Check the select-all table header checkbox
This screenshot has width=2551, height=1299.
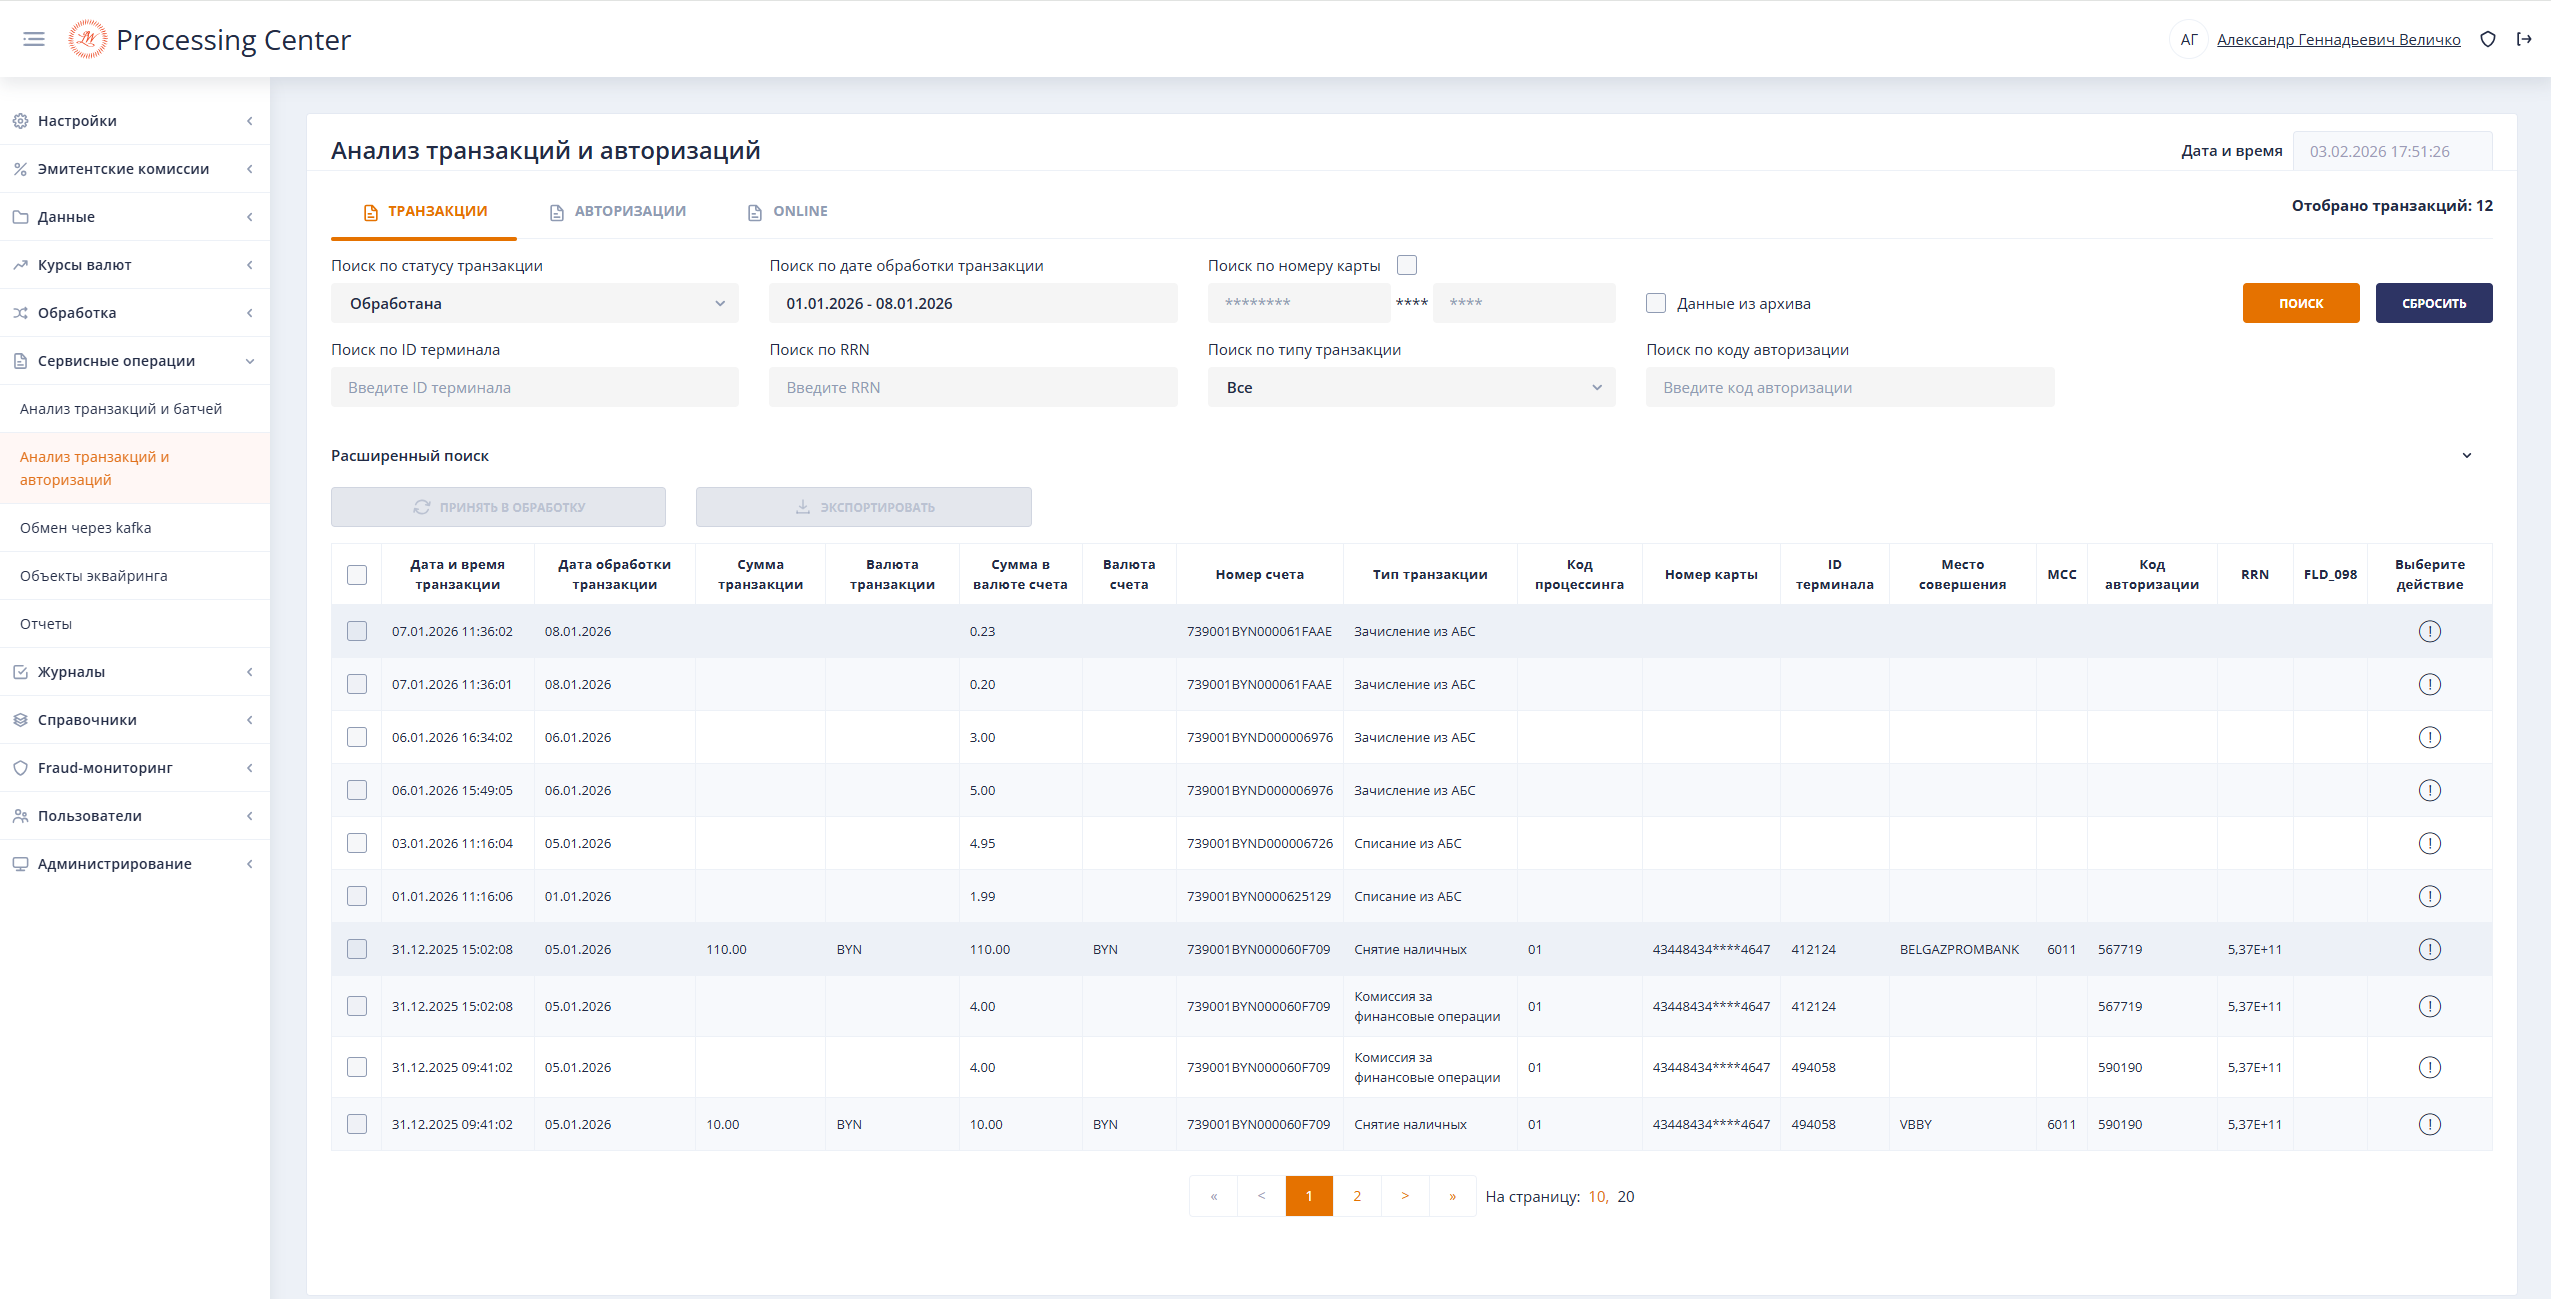[x=357, y=575]
